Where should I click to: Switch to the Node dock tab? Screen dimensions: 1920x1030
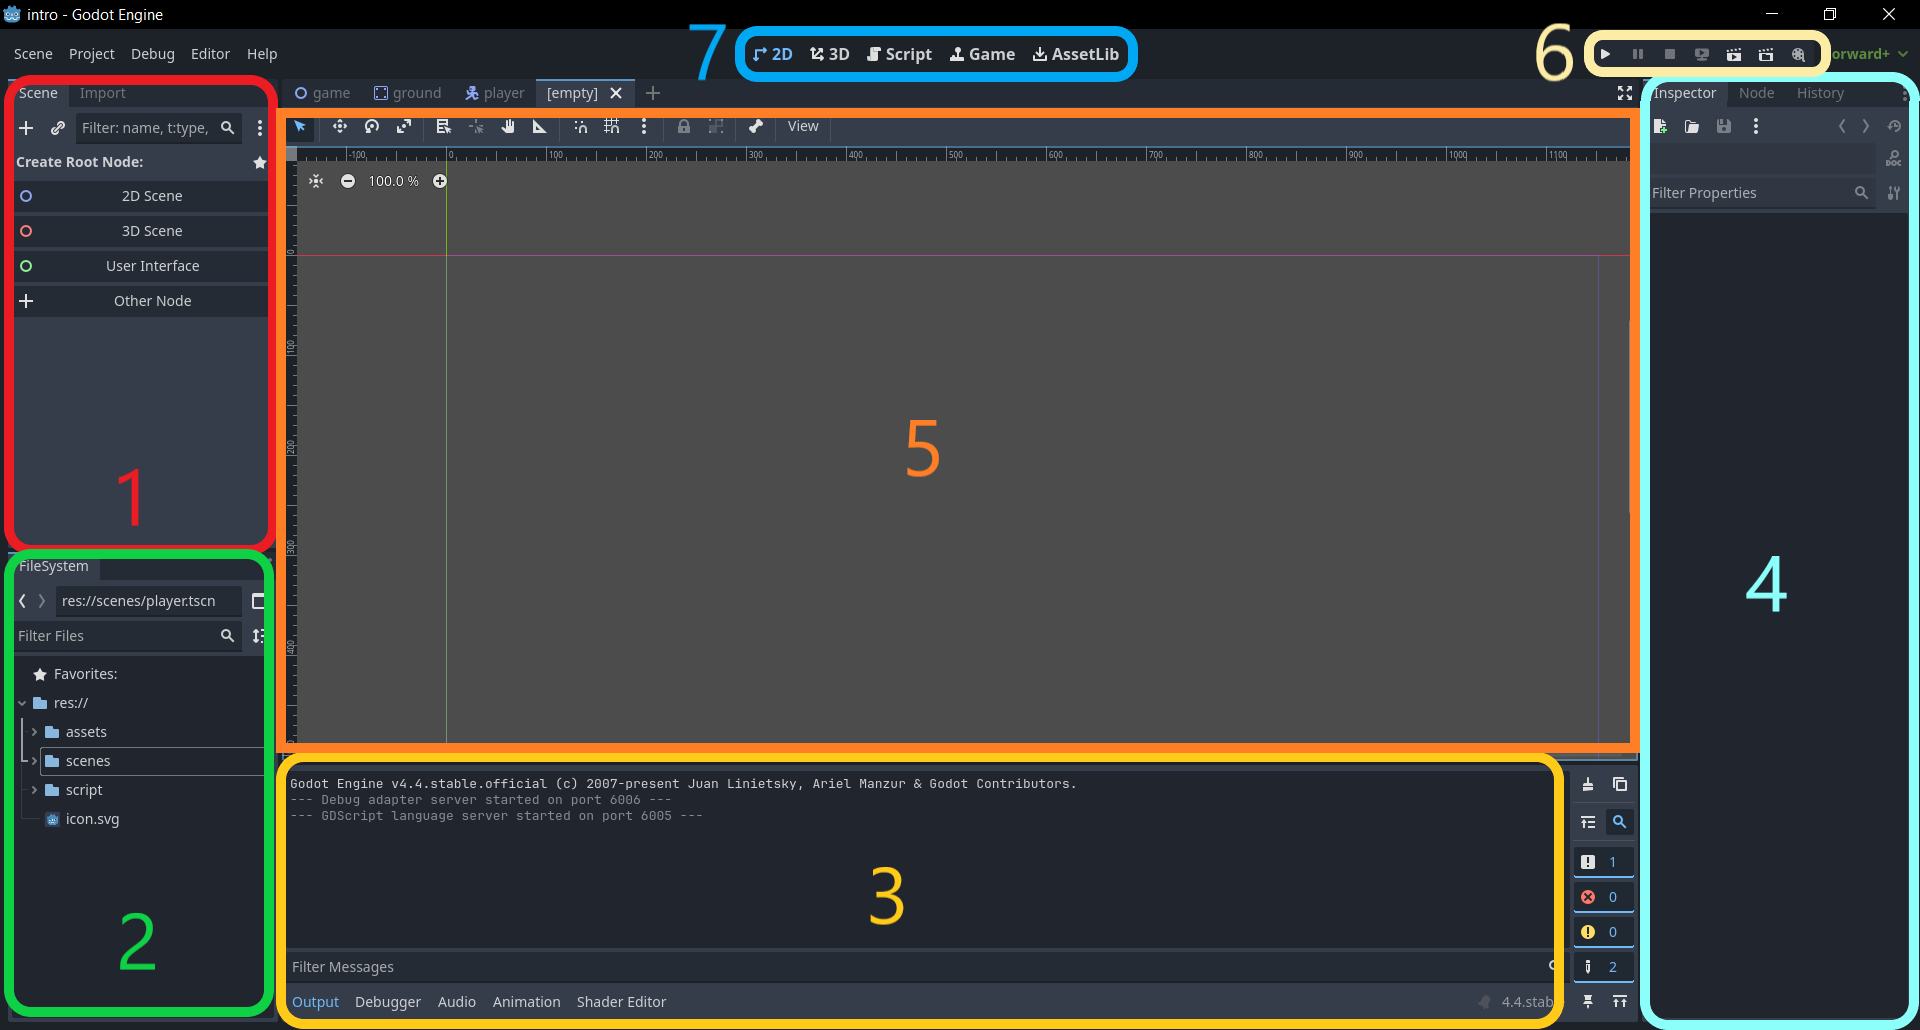pyautogui.click(x=1756, y=93)
